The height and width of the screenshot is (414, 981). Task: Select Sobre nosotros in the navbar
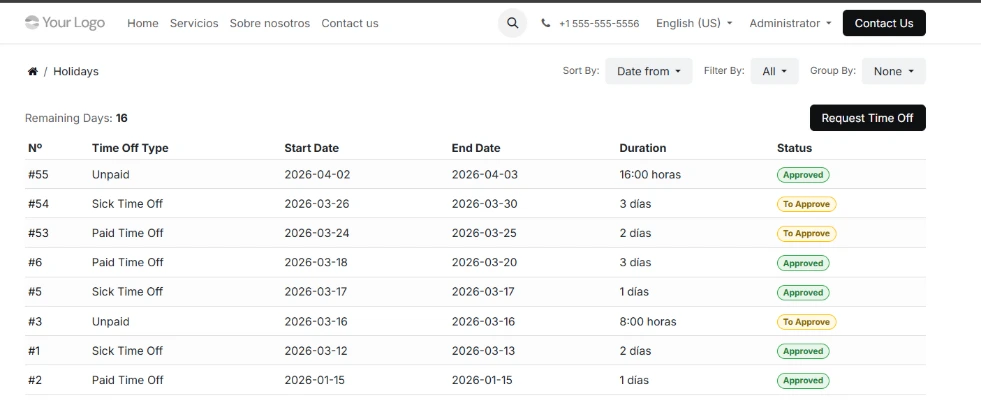(x=270, y=23)
